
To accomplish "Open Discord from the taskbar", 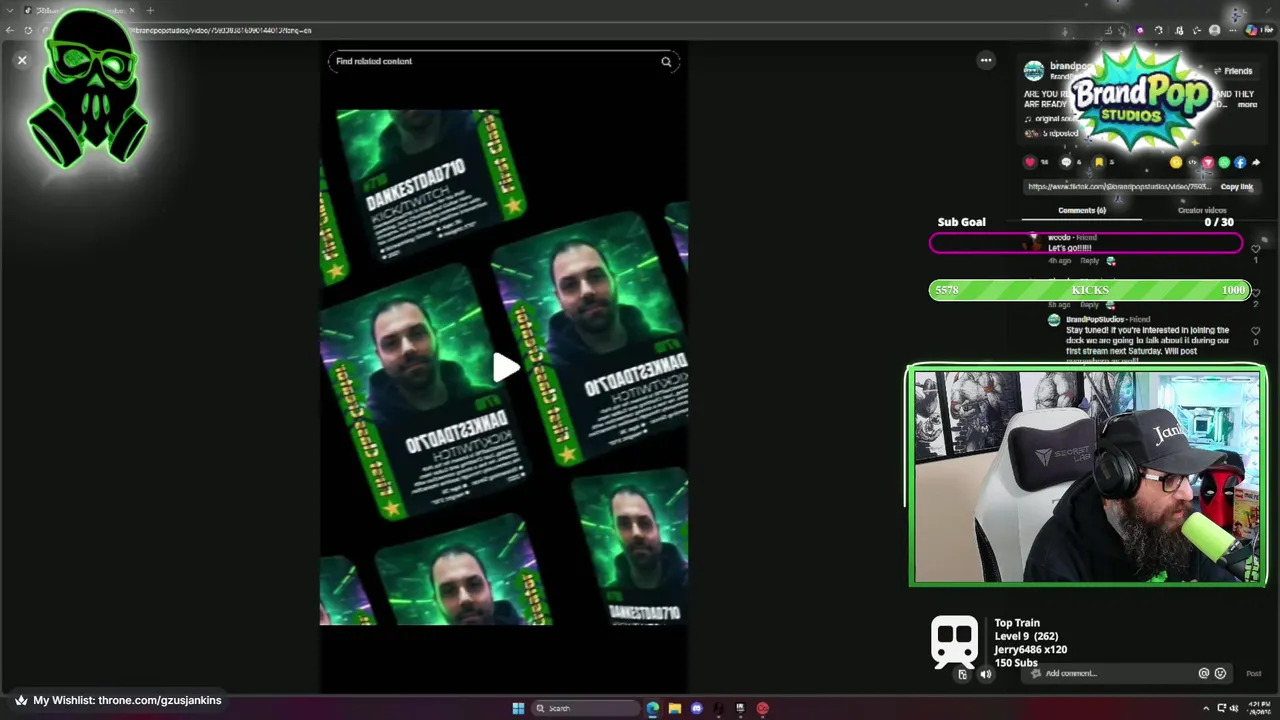I will (x=697, y=708).
